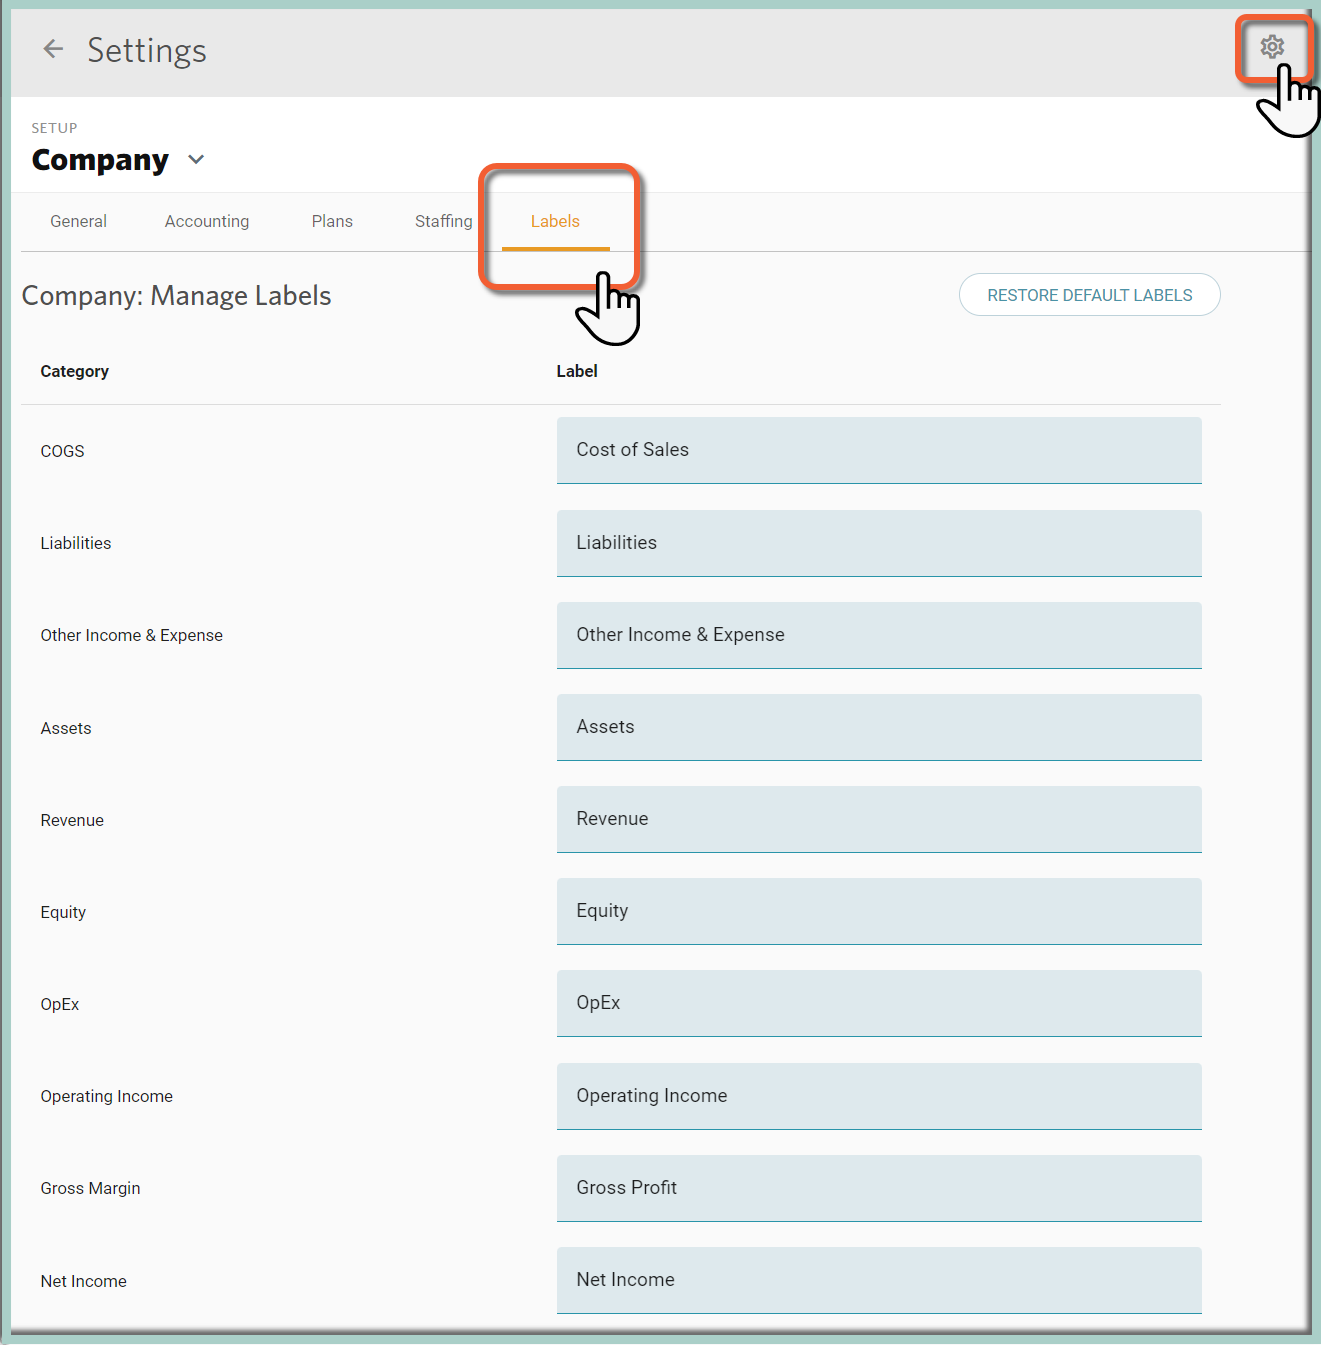Switch to the General tab
The image size is (1321, 1345).
pos(78,221)
